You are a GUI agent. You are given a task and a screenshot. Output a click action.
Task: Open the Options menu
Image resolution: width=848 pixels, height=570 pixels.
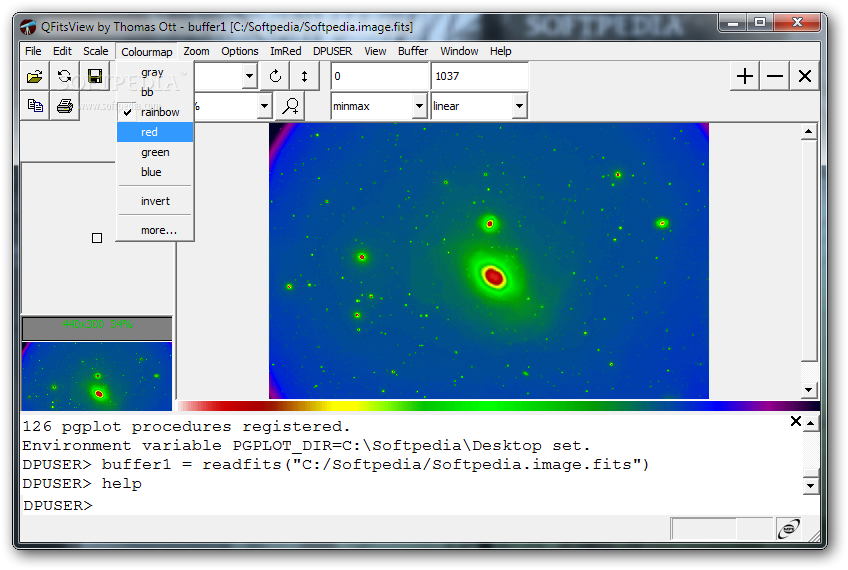coord(240,51)
